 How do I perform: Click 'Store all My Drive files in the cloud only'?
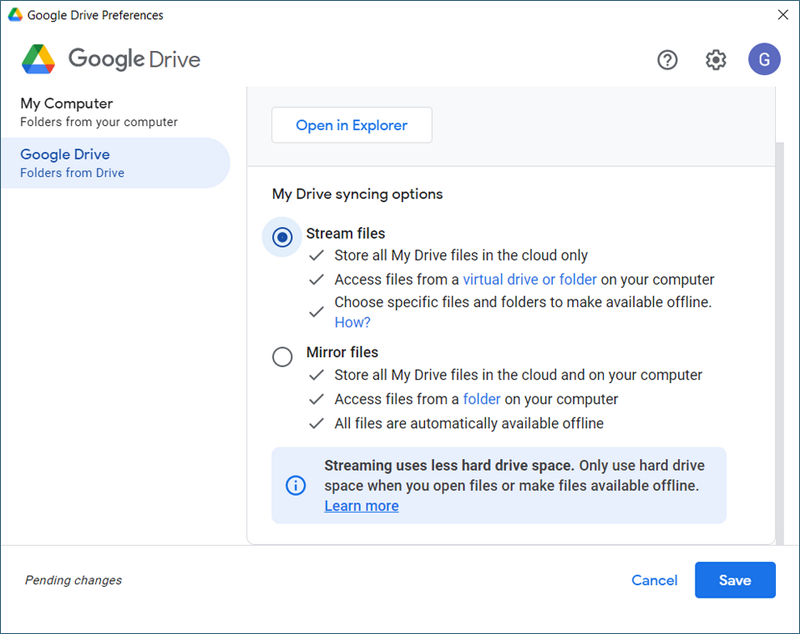coord(461,256)
